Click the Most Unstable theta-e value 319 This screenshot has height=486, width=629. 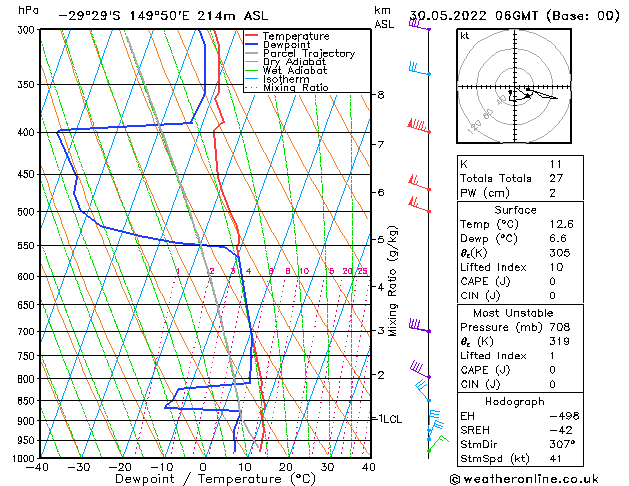pos(560,341)
